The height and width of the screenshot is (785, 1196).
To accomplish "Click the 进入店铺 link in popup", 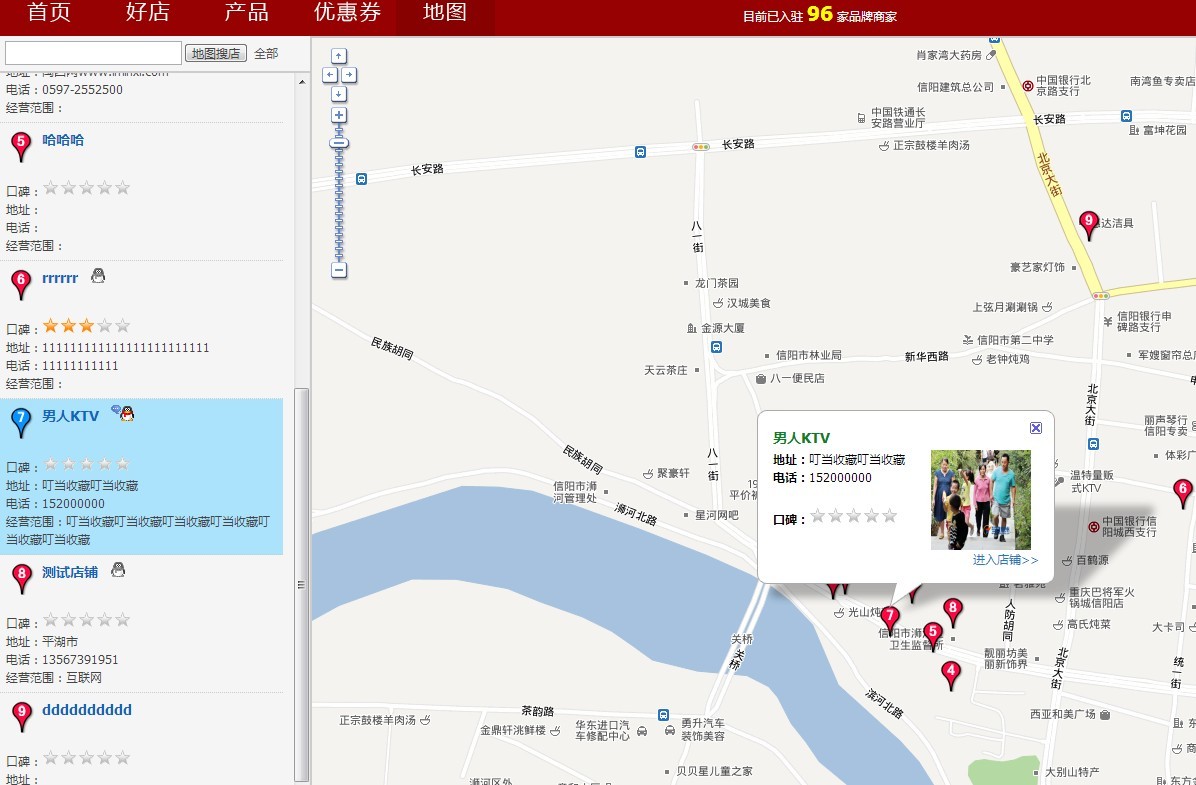I will [1005, 560].
